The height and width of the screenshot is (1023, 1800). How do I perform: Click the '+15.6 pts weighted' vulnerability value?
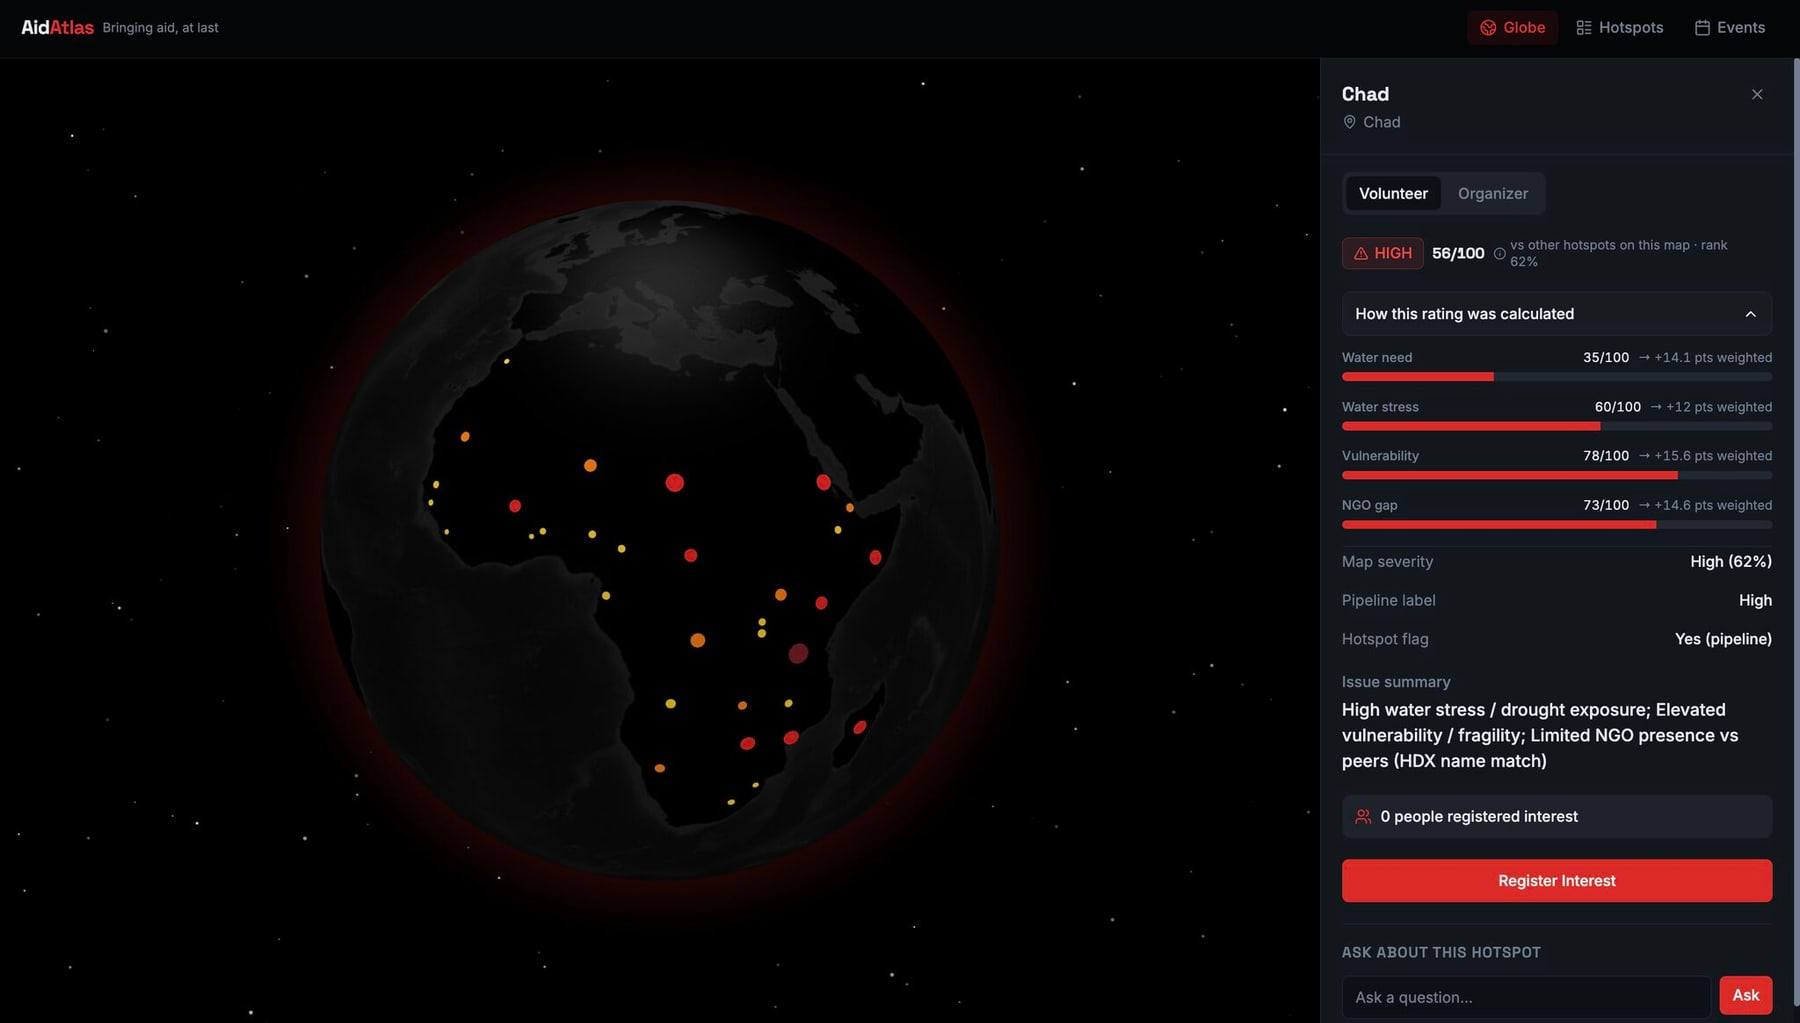point(1713,456)
